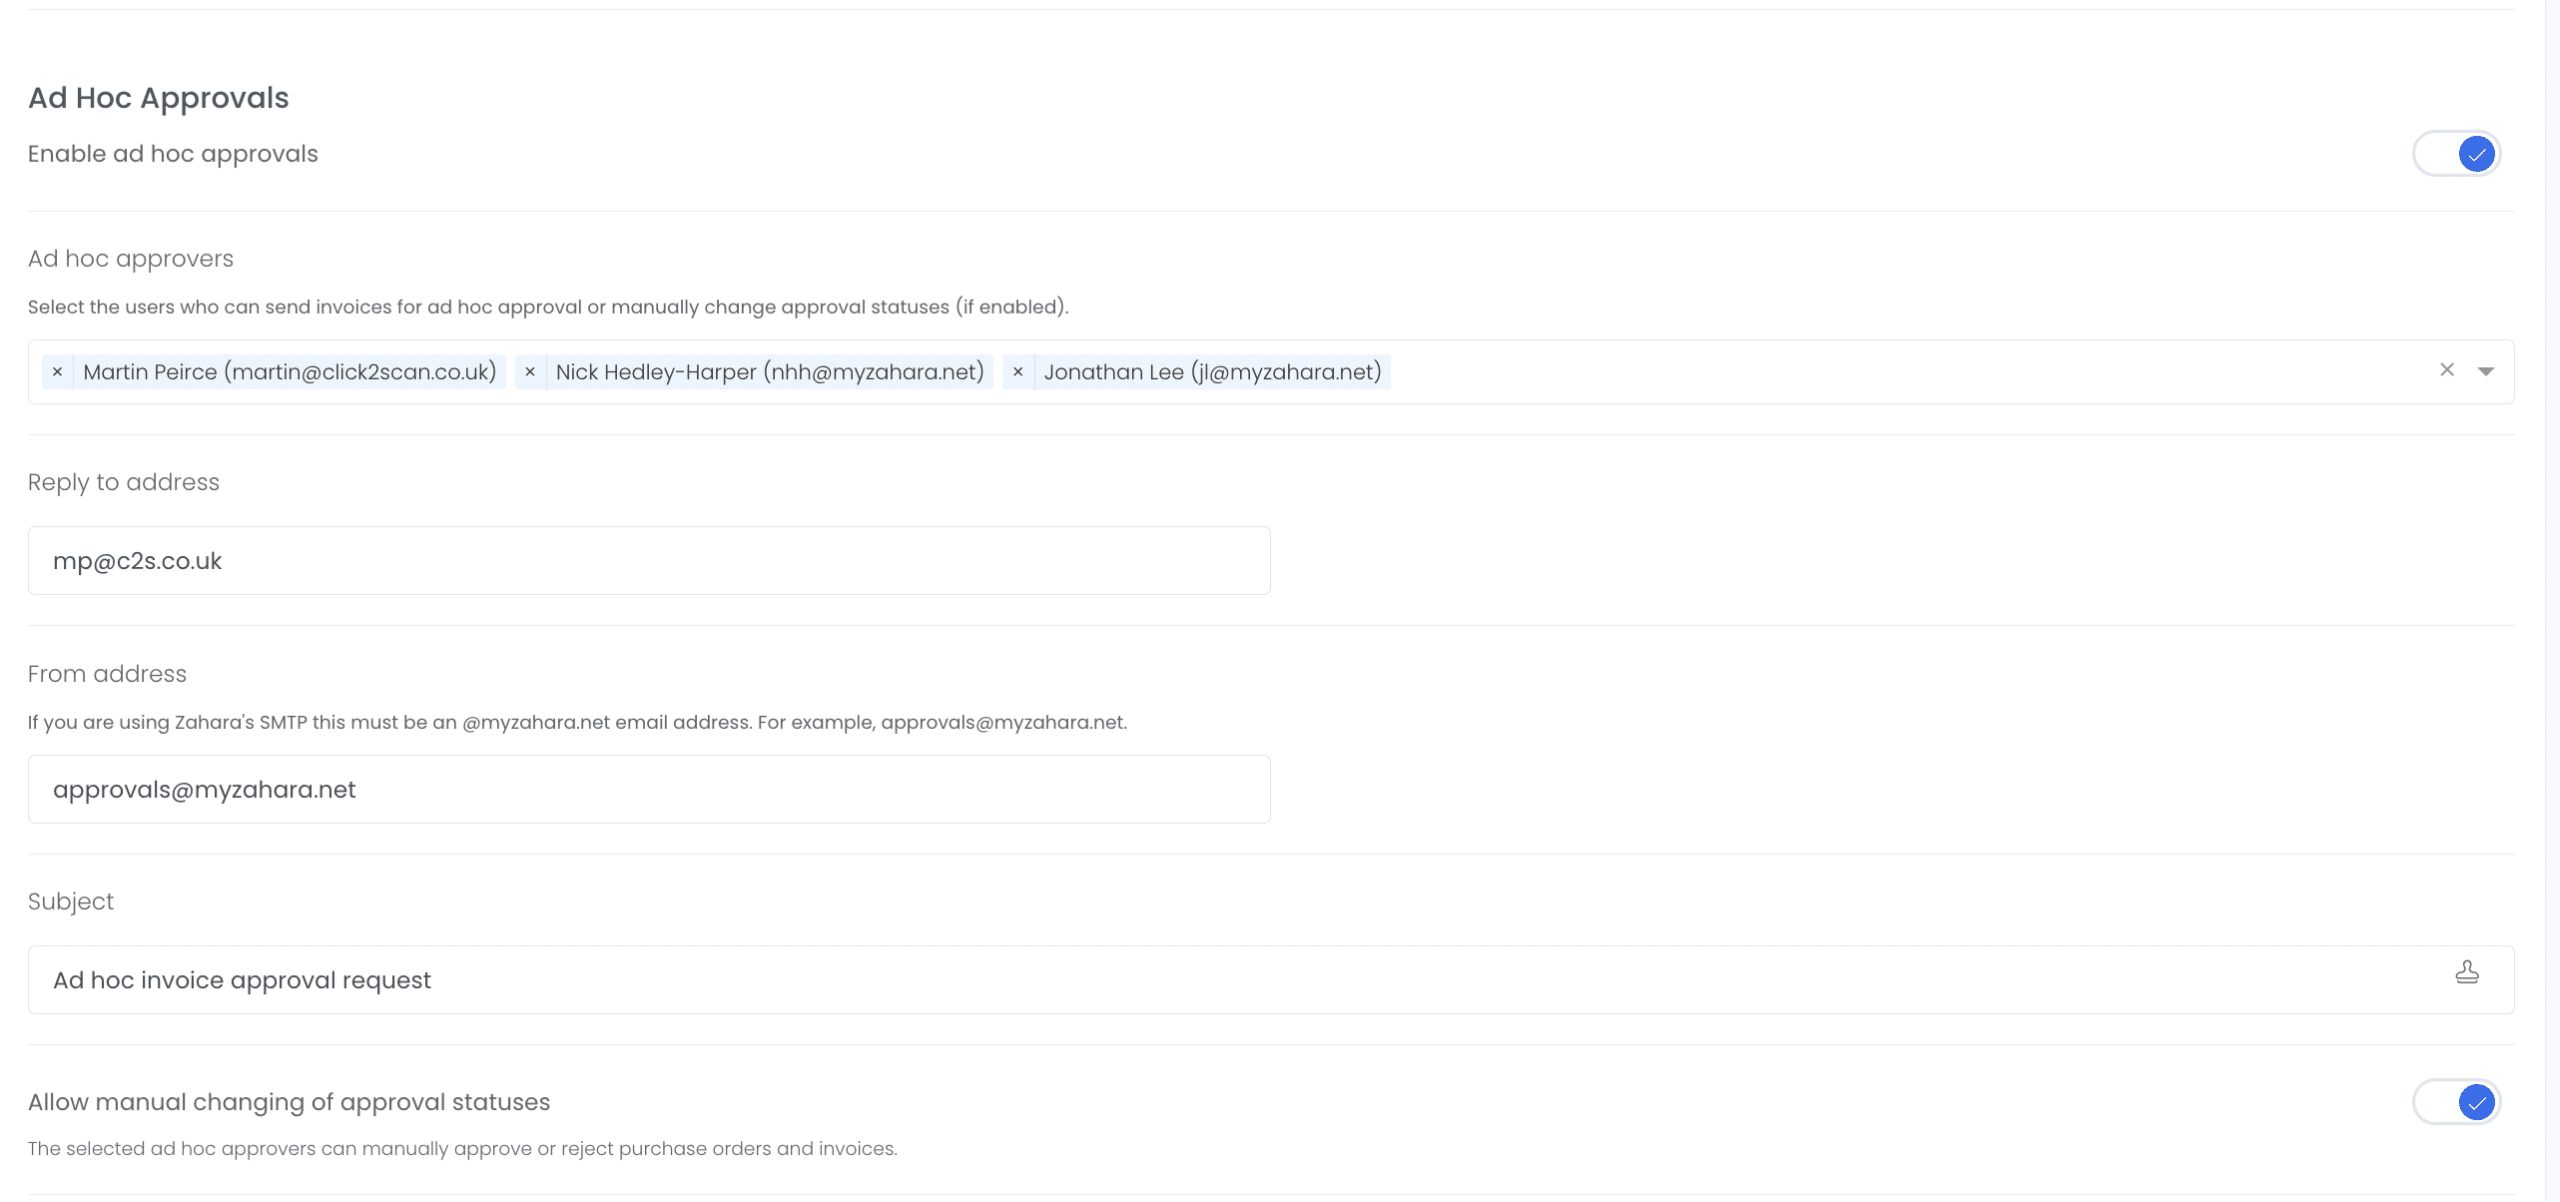2560x1202 pixels.
Task: Click the Subject input field
Action: 1271,980
